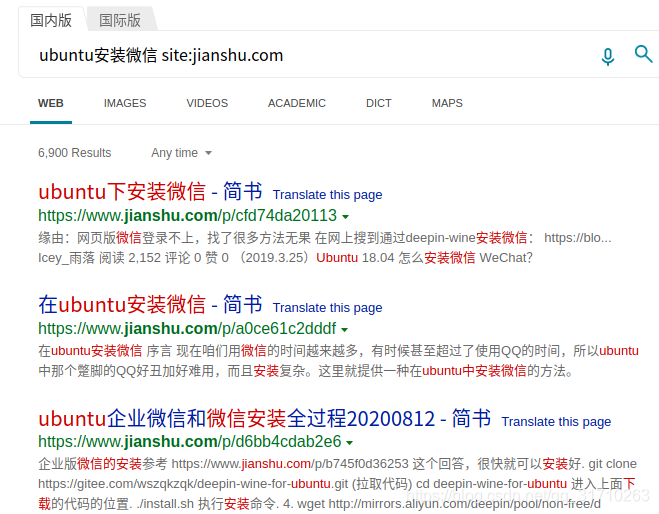Select the WEB results tab
This screenshot has height=514, width=659.
(x=51, y=103)
